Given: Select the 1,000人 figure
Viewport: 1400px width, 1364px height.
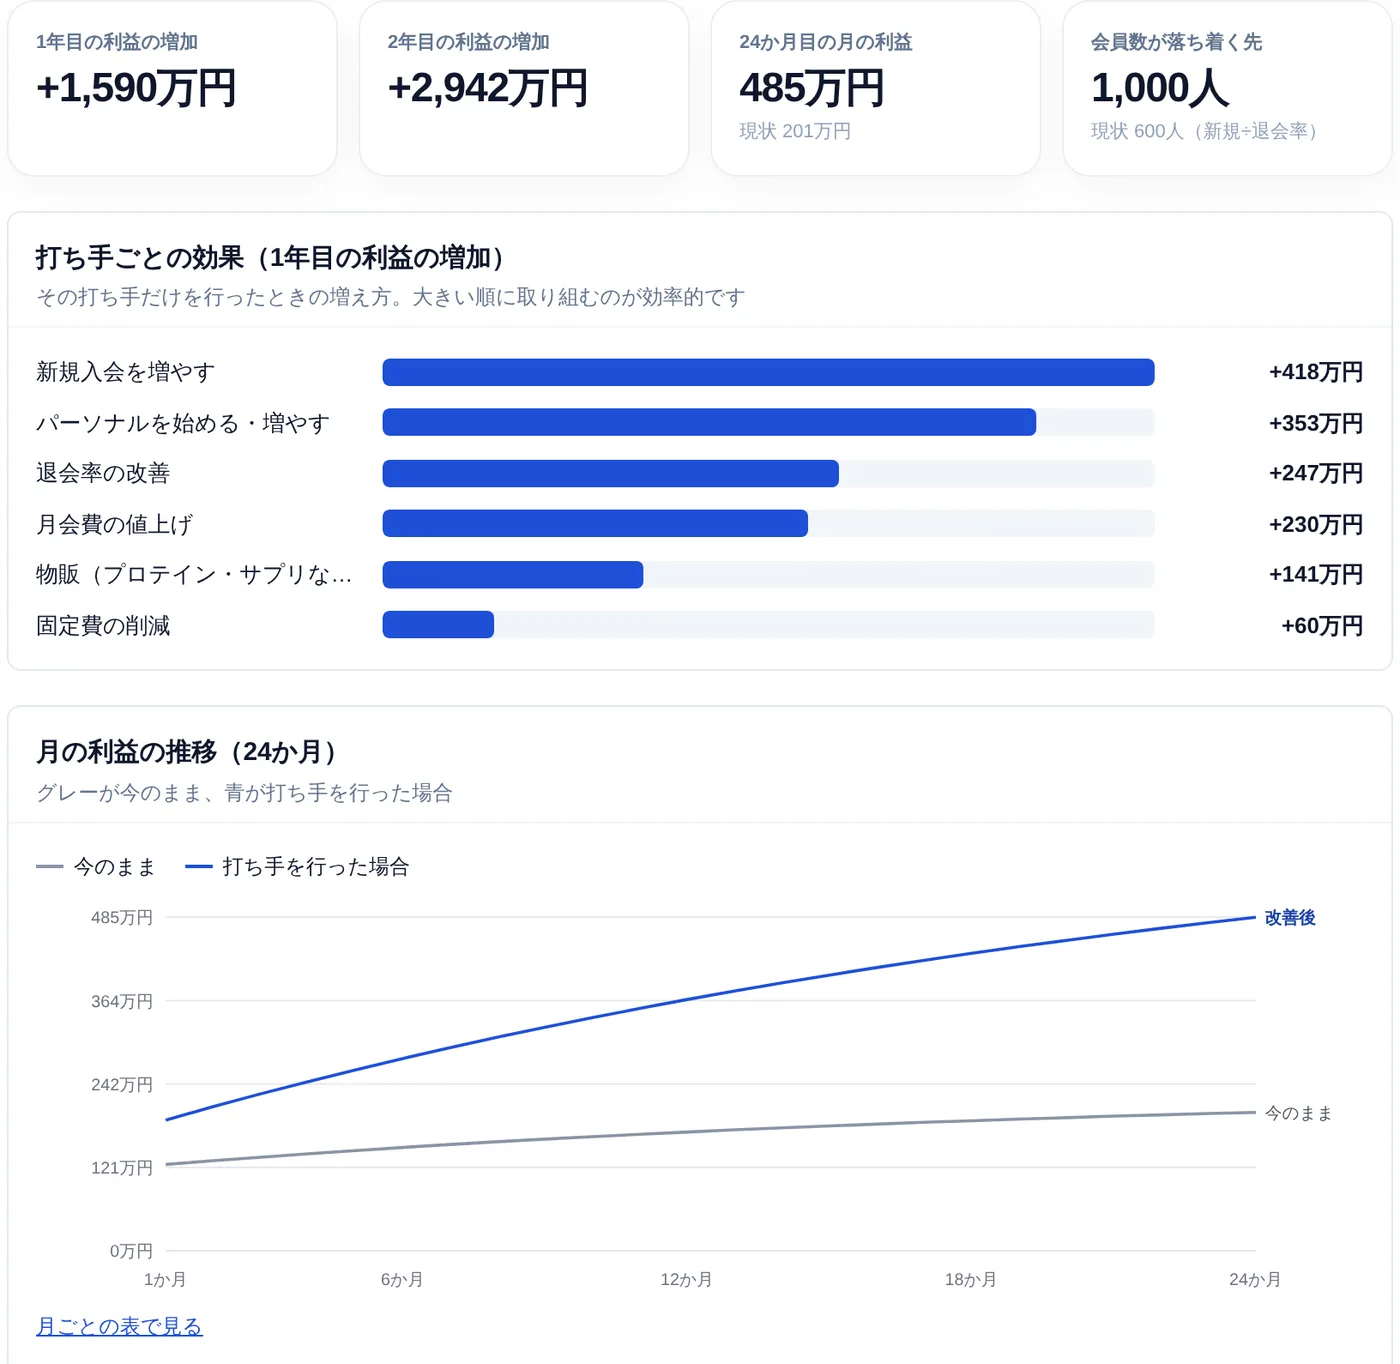Looking at the screenshot, I should [1160, 88].
